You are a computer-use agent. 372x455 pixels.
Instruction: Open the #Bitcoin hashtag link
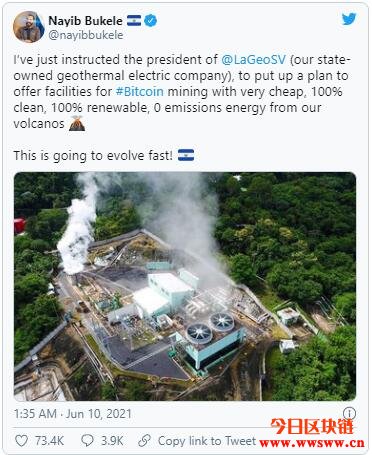click(x=140, y=91)
